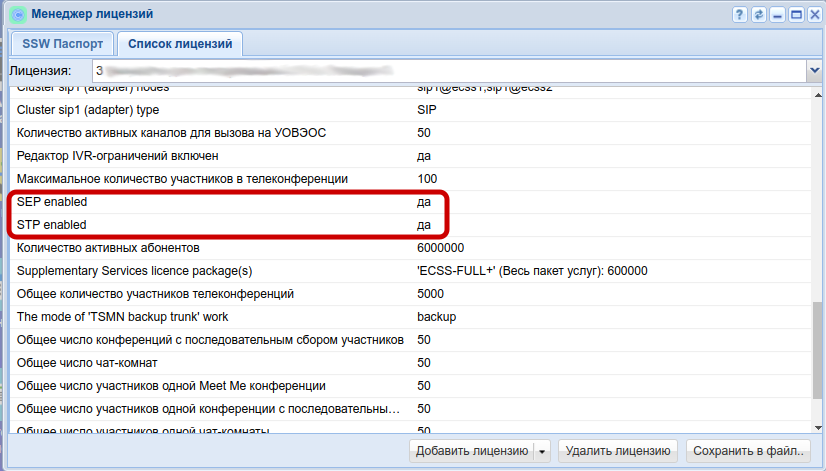This screenshot has width=826, height=471.
Task: Select the Список лицензий tab
Action: 180,44
